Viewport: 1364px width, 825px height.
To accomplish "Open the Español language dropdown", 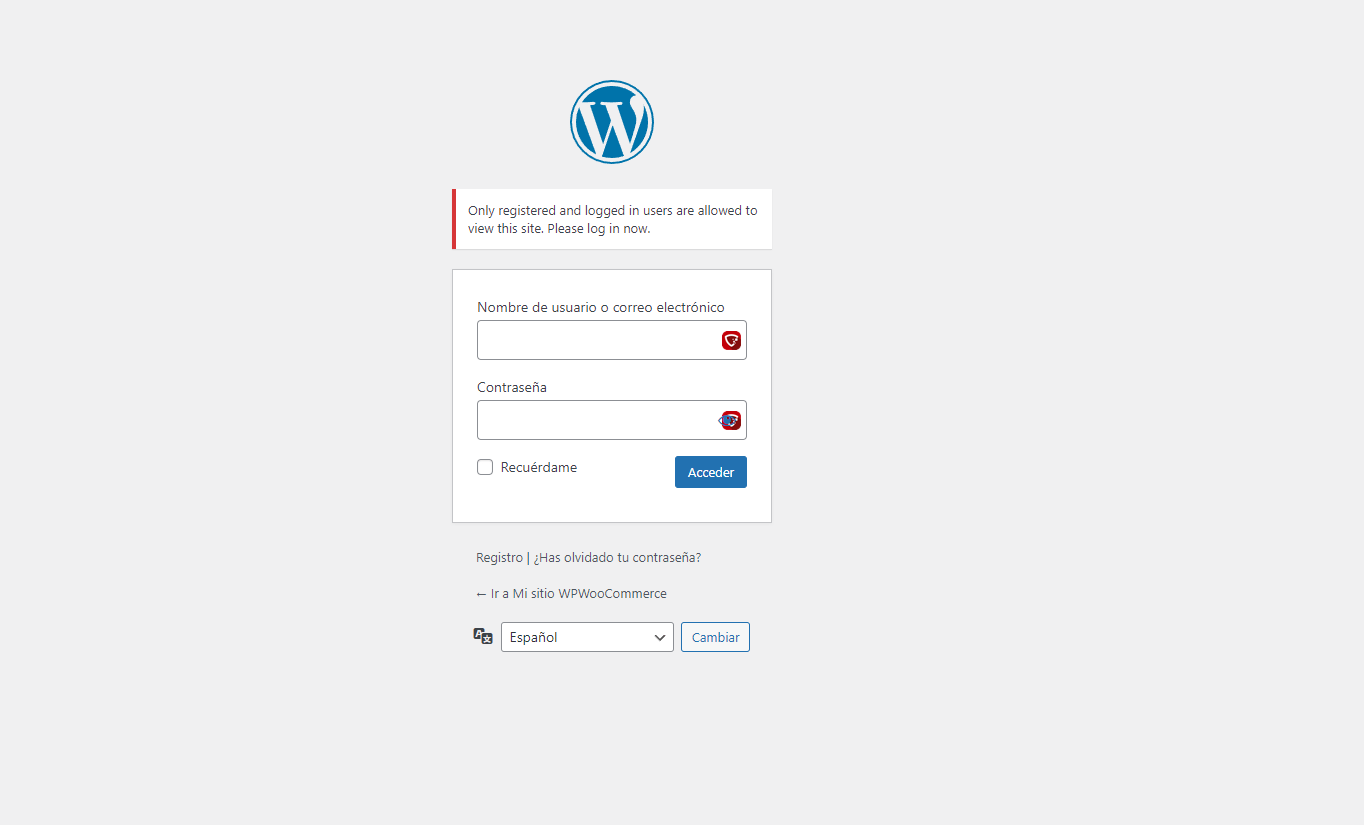I will tap(587, 637).
